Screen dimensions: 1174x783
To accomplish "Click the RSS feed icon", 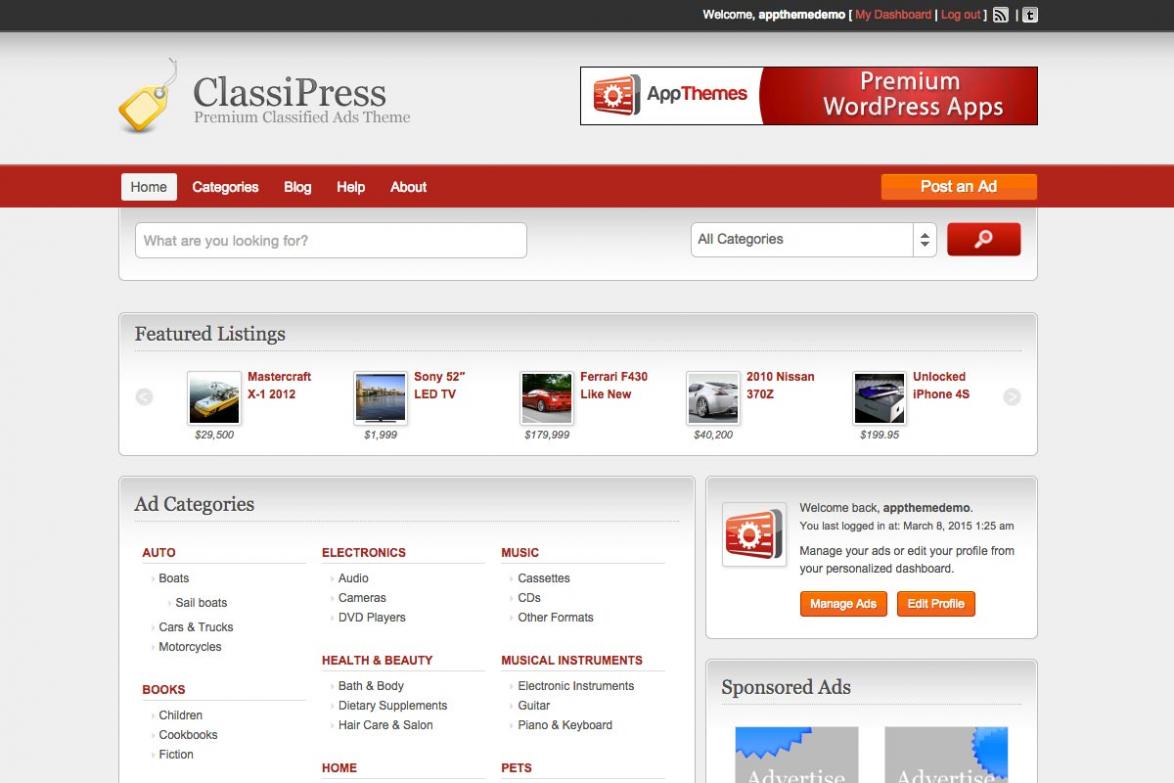I will (x=1001, y=15).
